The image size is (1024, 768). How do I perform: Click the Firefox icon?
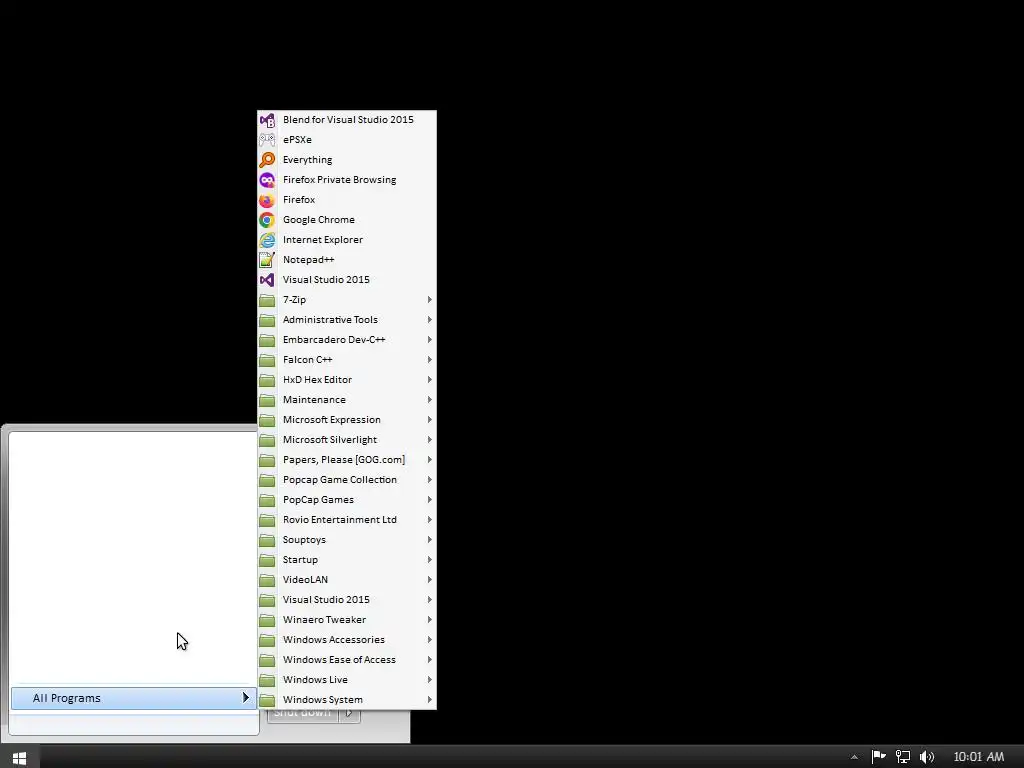267,200
